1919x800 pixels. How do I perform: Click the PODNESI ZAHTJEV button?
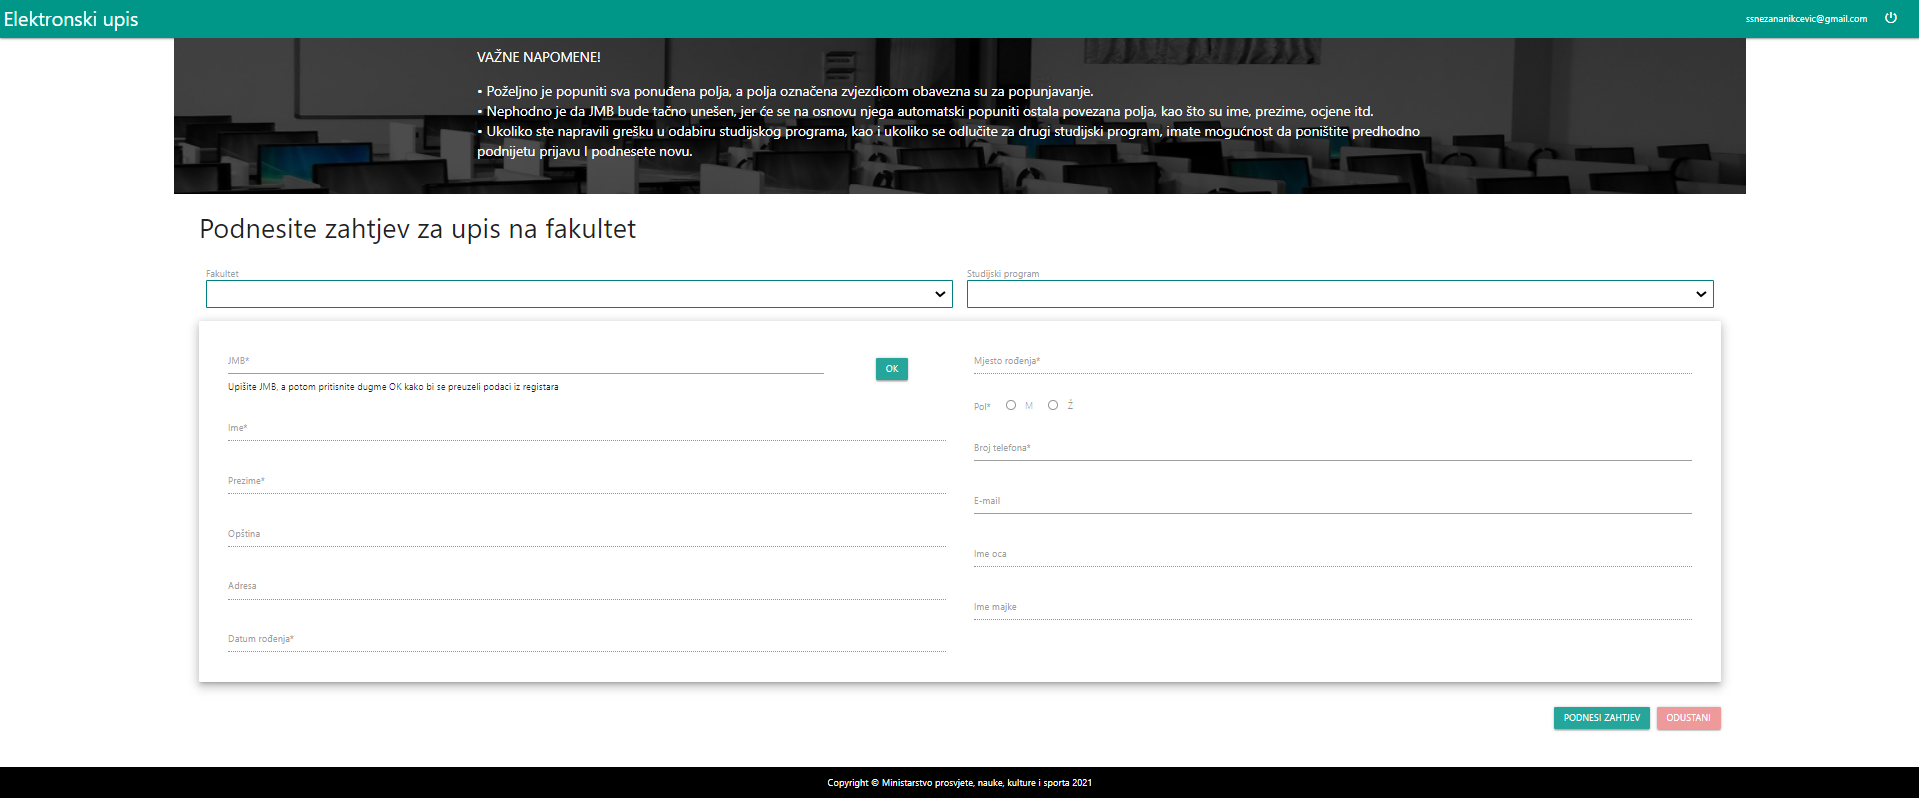click(1601, 718)
